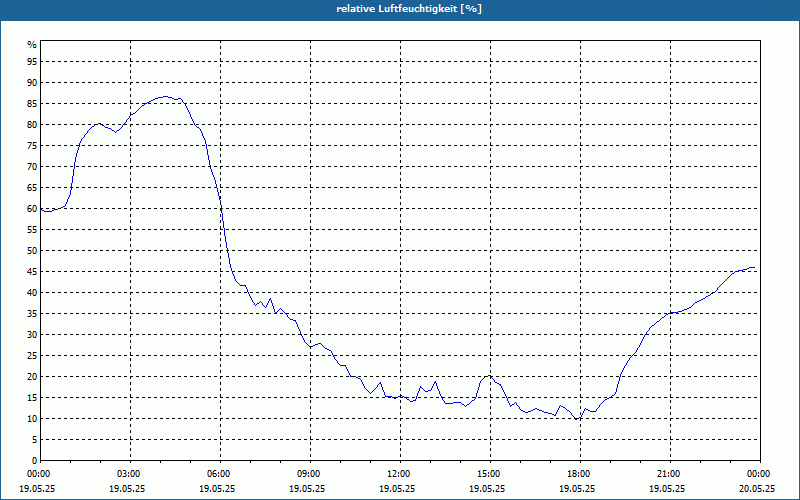800x500 pixels.
Task: Select the "03:00" time label
Action: tap(130, 474)
